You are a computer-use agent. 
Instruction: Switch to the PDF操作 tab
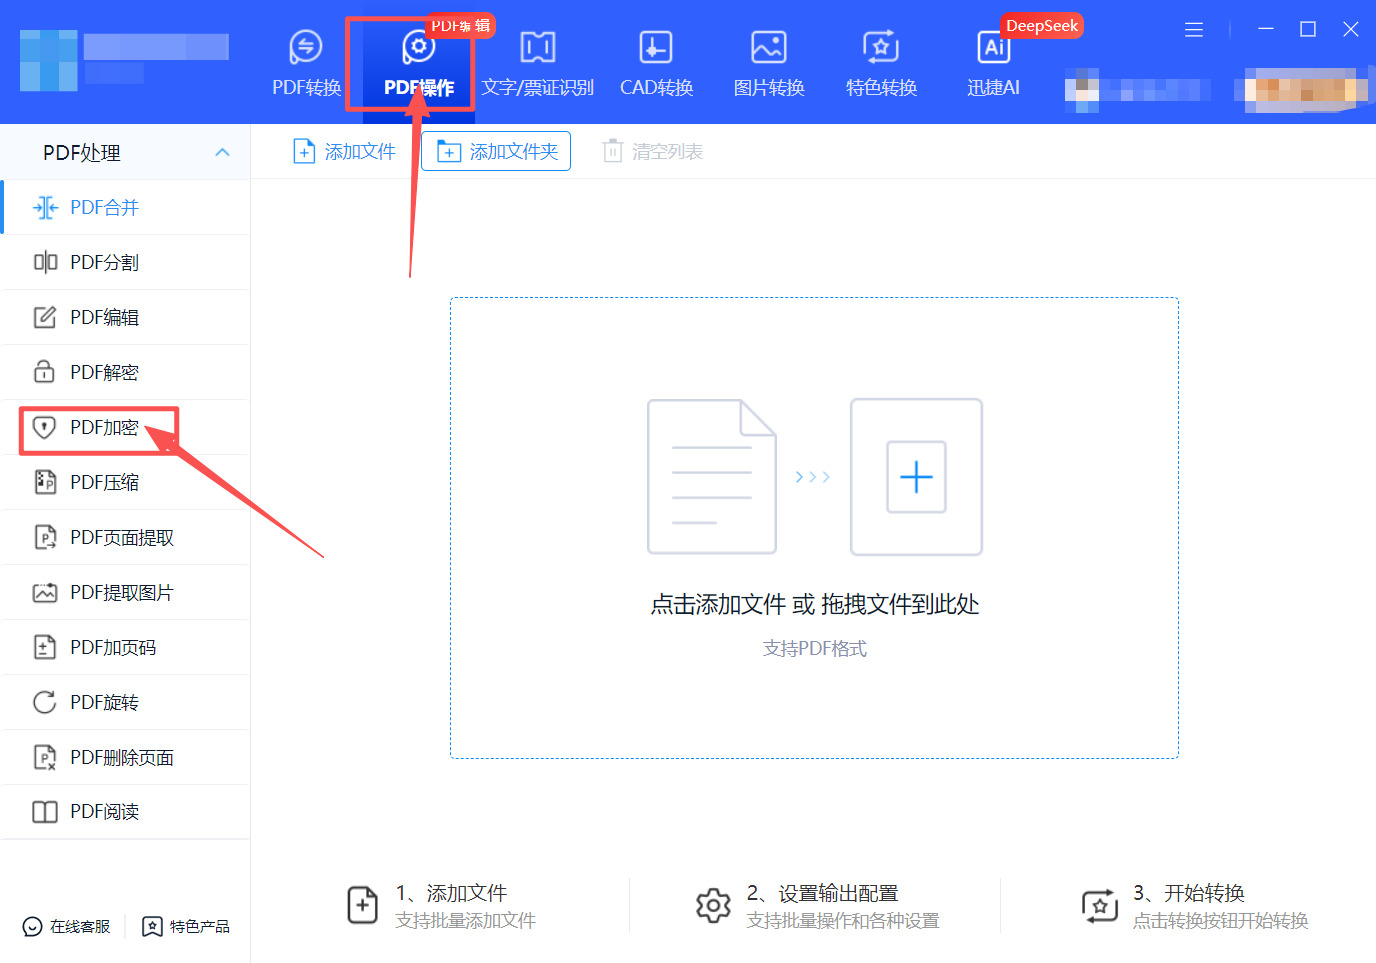[x=418, y=64]
